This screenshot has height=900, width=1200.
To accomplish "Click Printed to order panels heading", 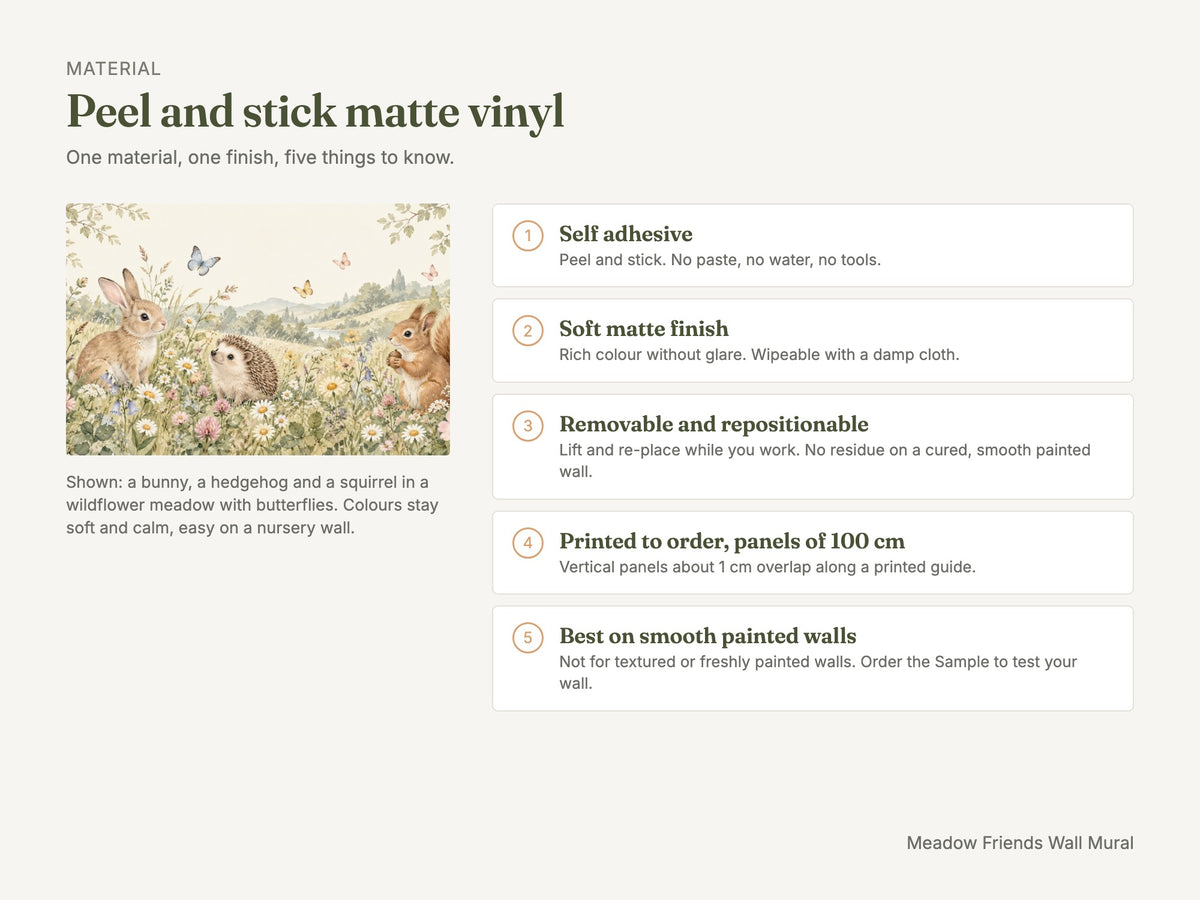I will point(732,541).
